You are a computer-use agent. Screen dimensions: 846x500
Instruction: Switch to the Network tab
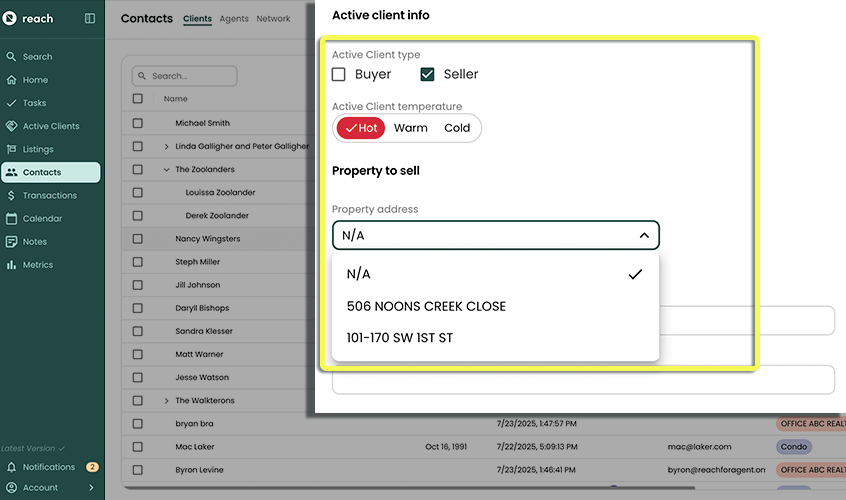[x=273, y=19]
